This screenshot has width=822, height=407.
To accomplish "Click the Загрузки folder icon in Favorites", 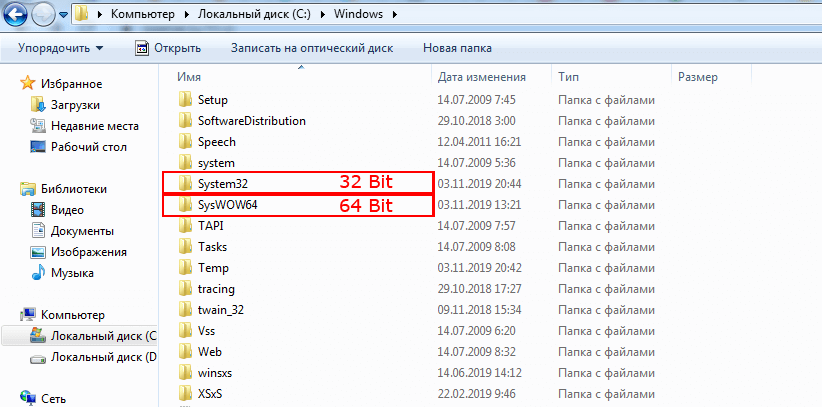I will pyautogui.click(x=38, y=104).
